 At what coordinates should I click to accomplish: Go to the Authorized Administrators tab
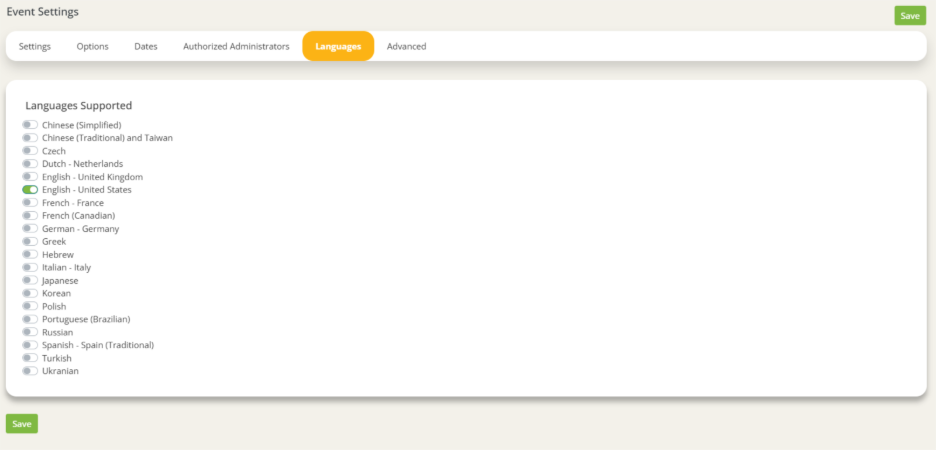click(236, 46)
